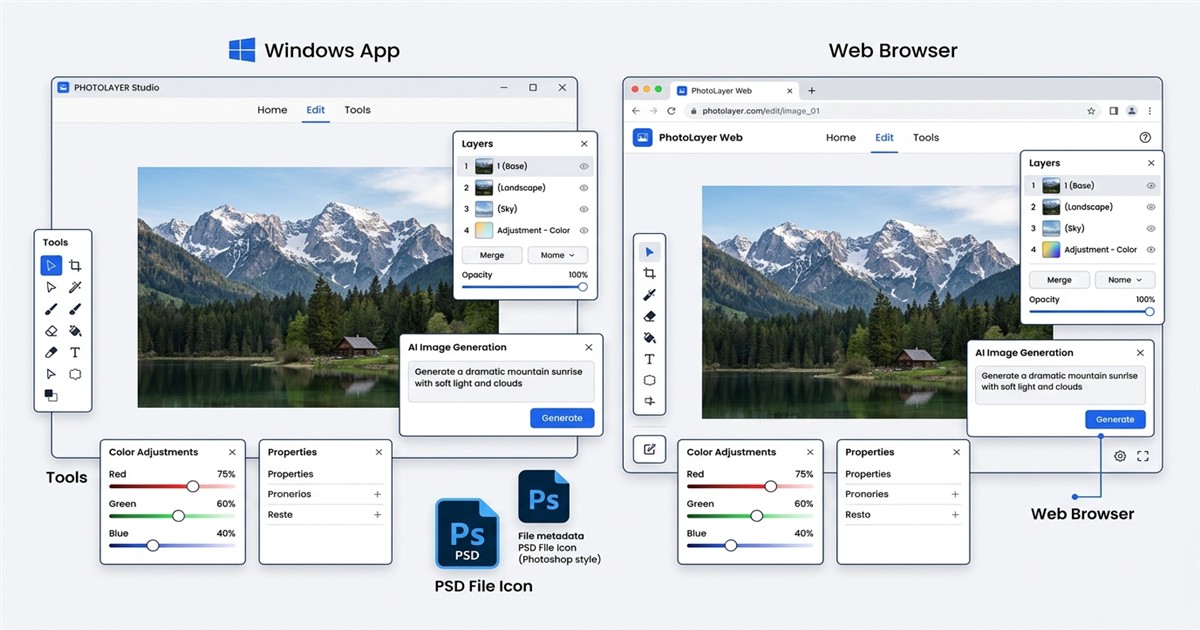This screenshot has width=1200, height=630.
Task: Select the Eraser in web browser toolbar
Action: [x=650, y=316]
